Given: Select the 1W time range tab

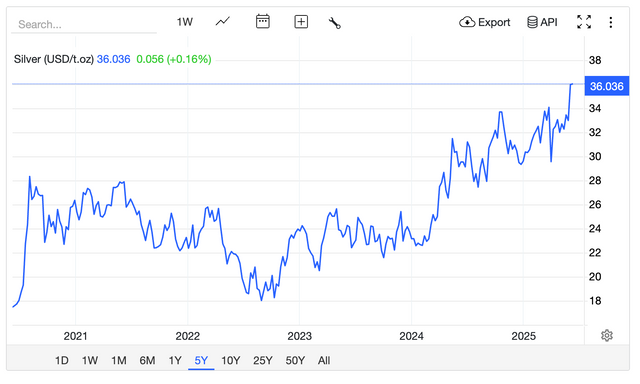Looking at the screenshot, I should click(x=90, y=360).
